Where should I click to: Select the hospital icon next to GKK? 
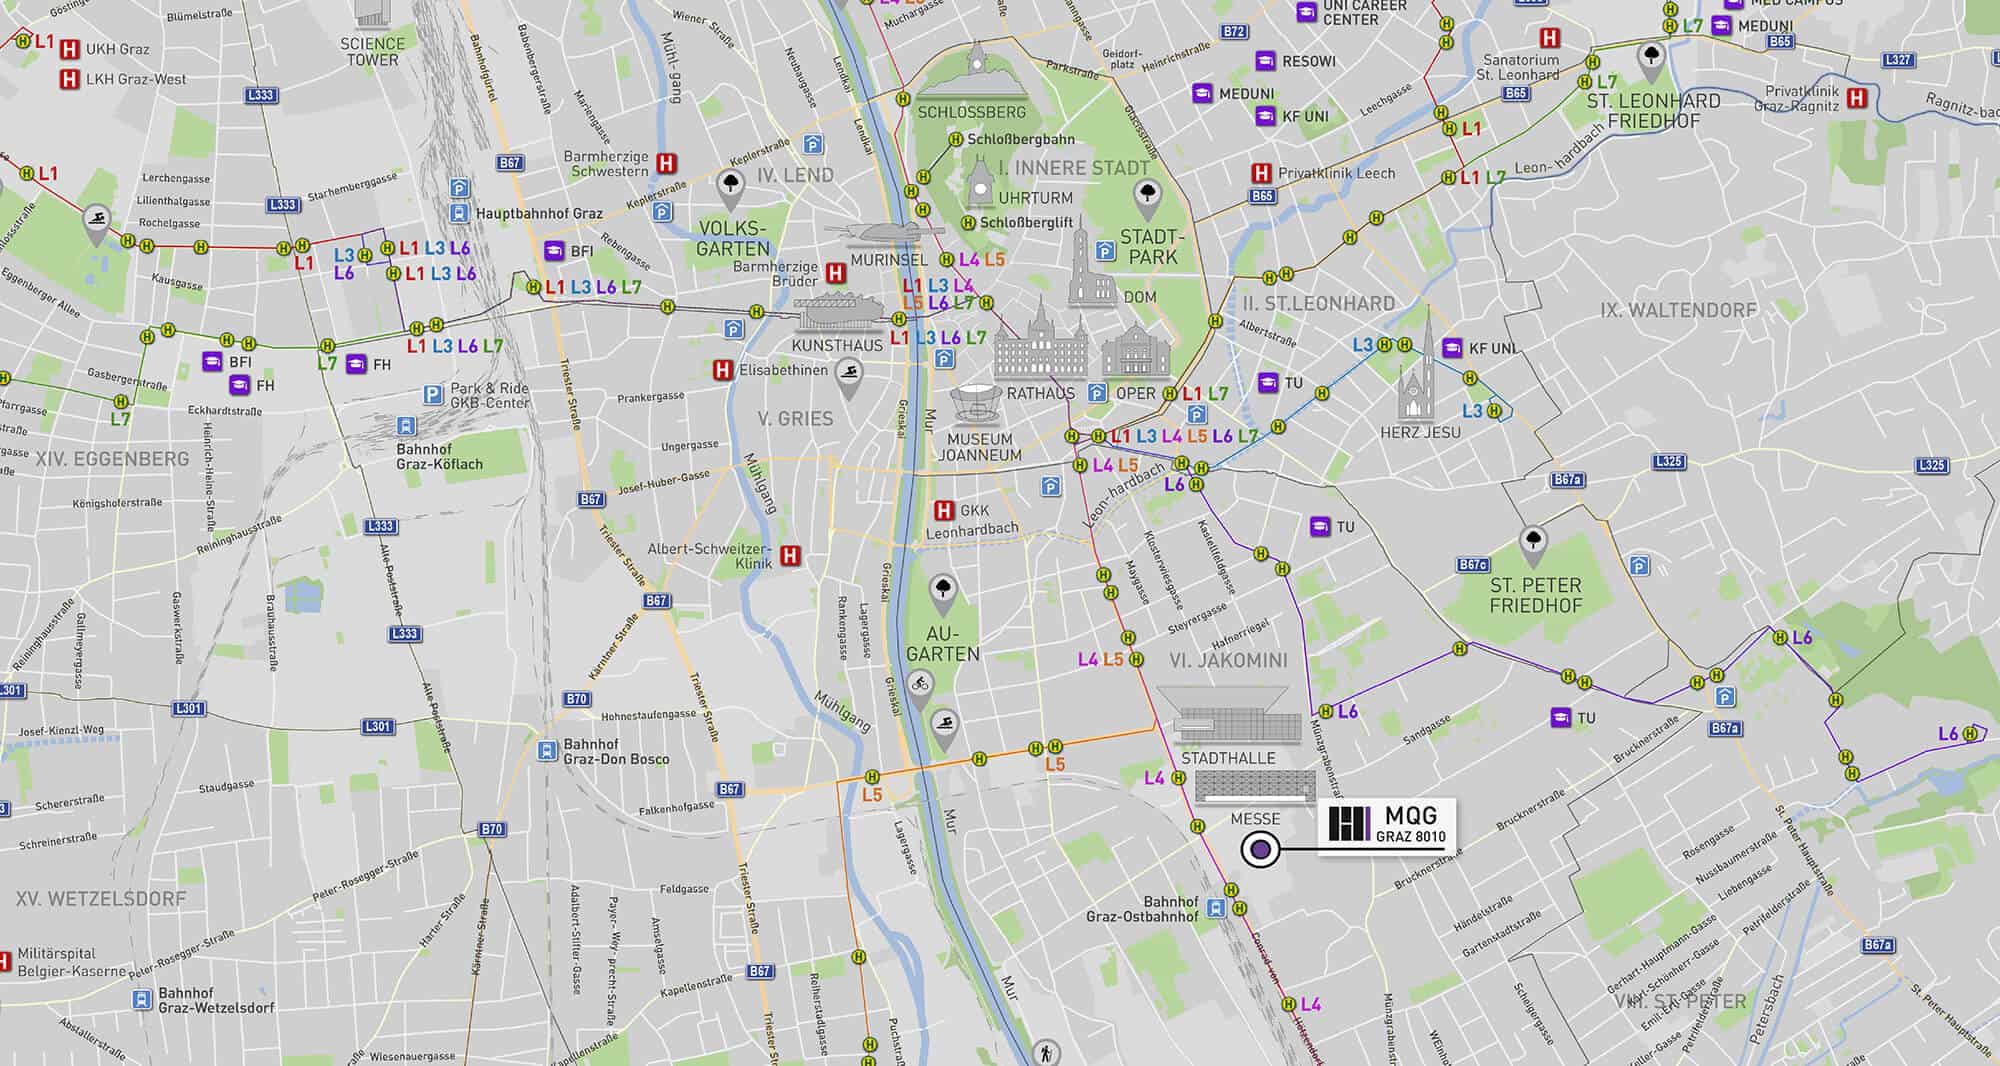point(943,511)
